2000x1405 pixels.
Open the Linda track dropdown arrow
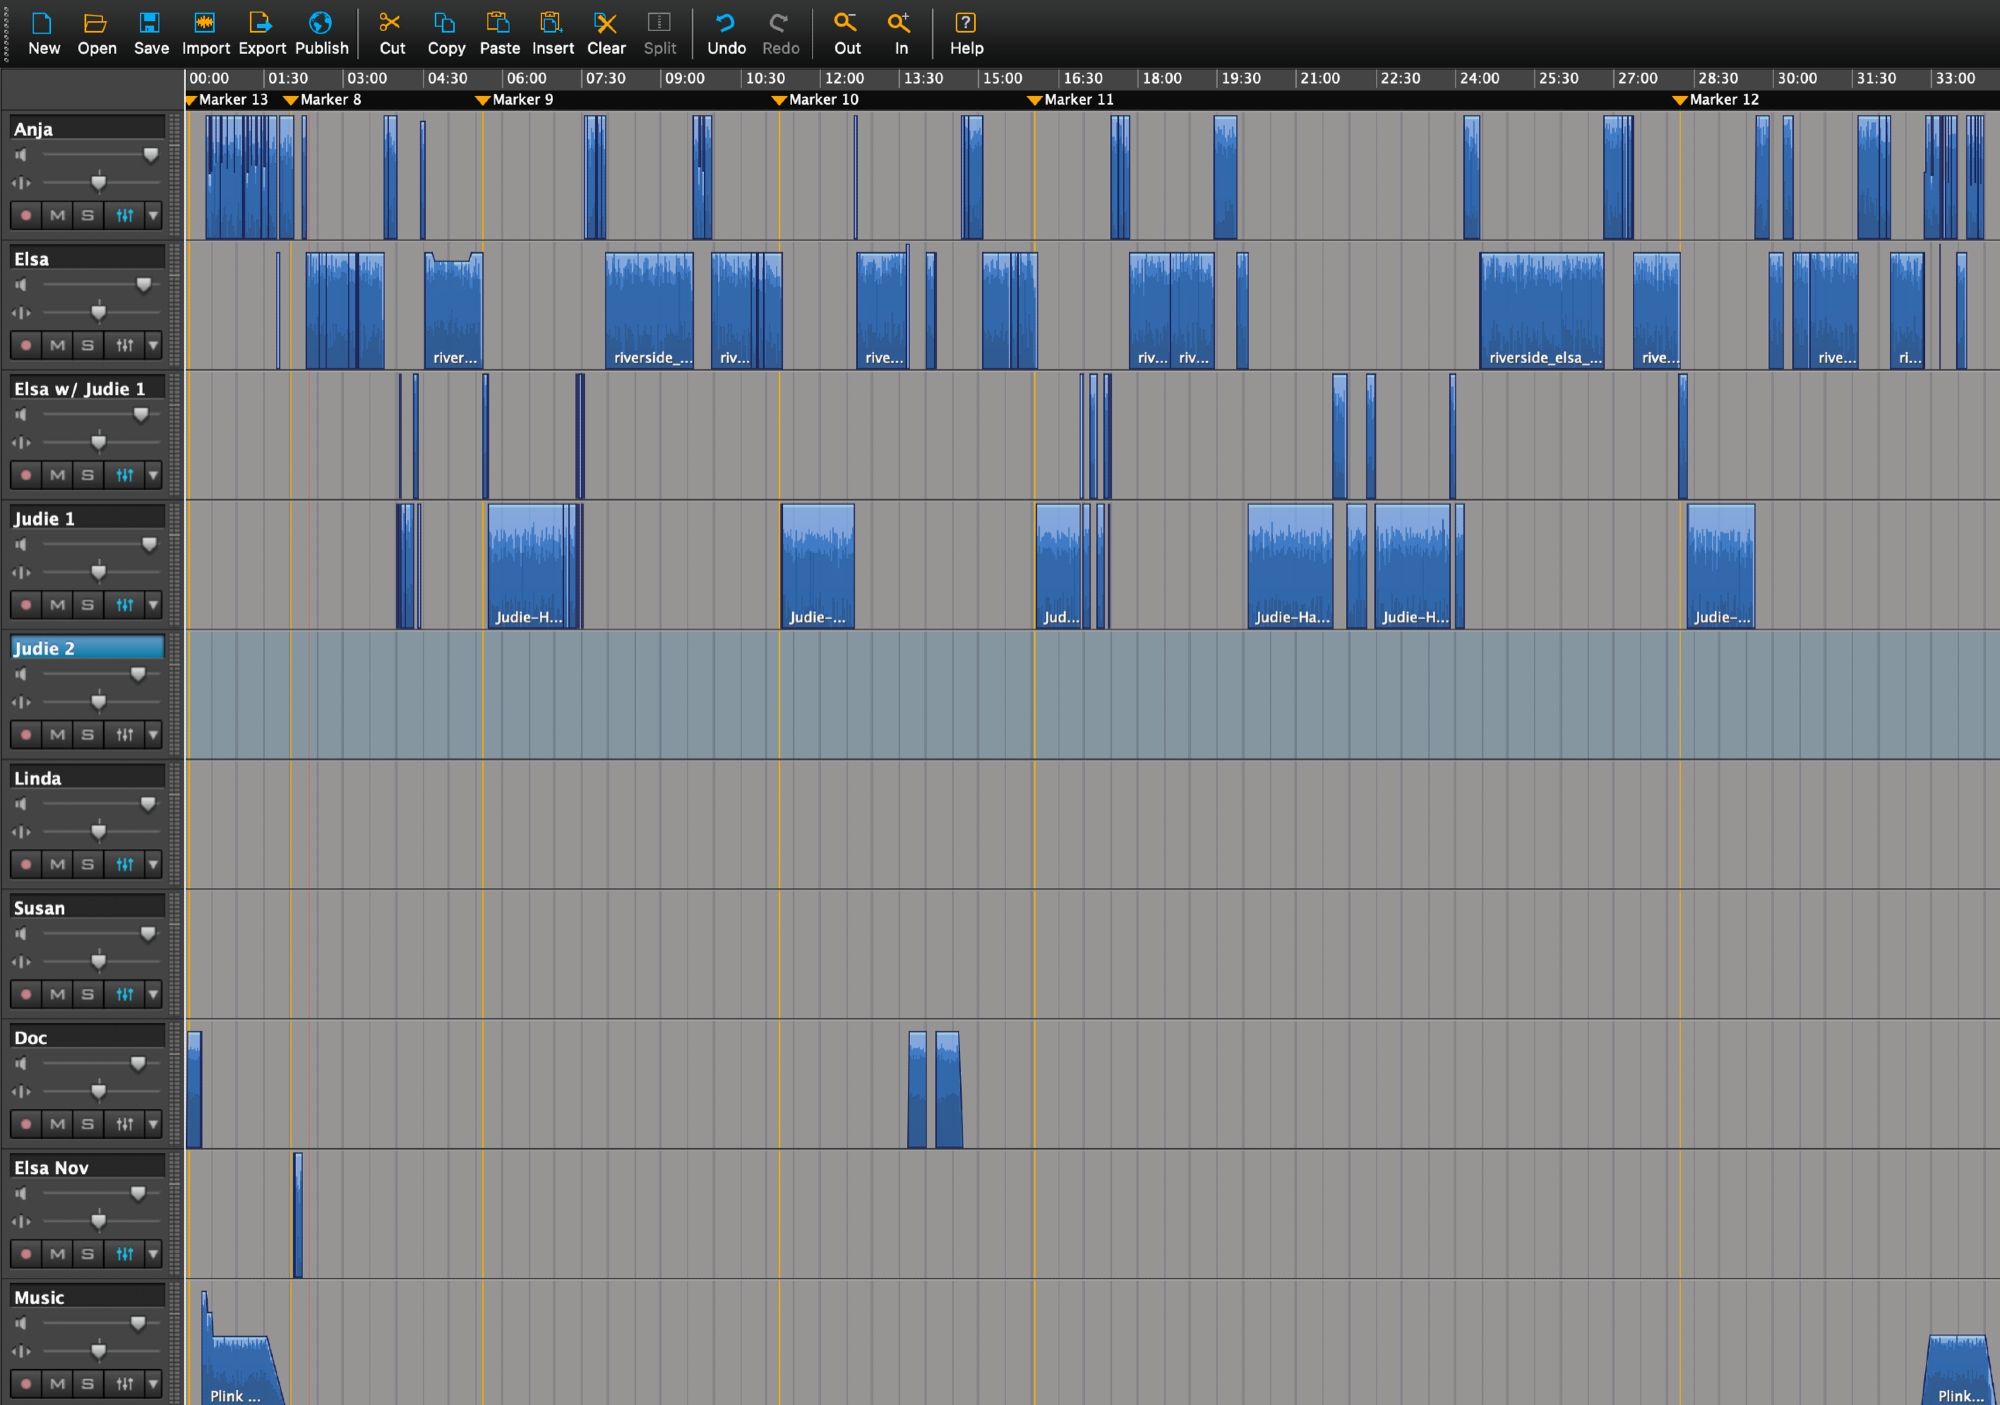(153, 864)
